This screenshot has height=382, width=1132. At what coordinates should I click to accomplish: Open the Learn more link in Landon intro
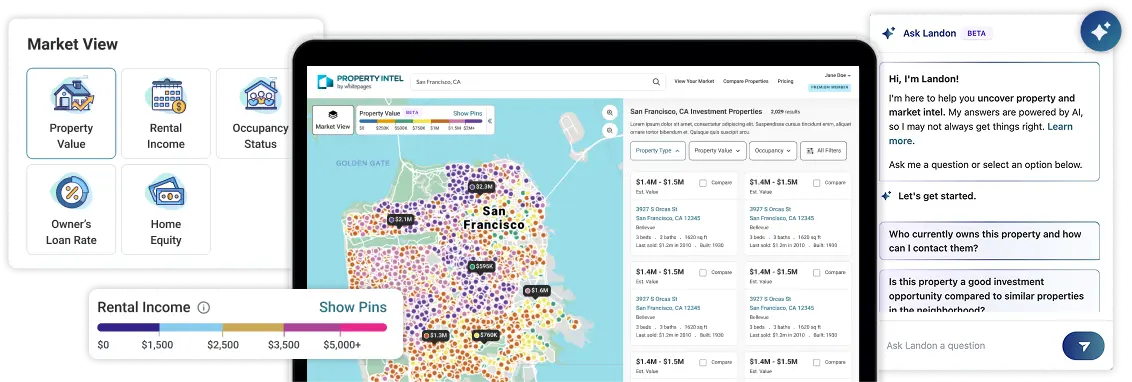(980, 134)
